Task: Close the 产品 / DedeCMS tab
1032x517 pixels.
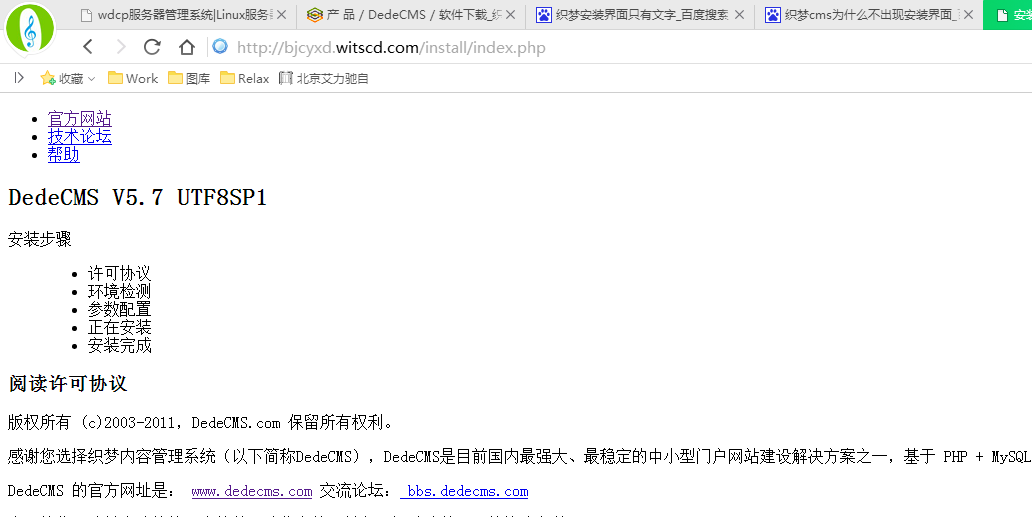Action: coord(510,14)
